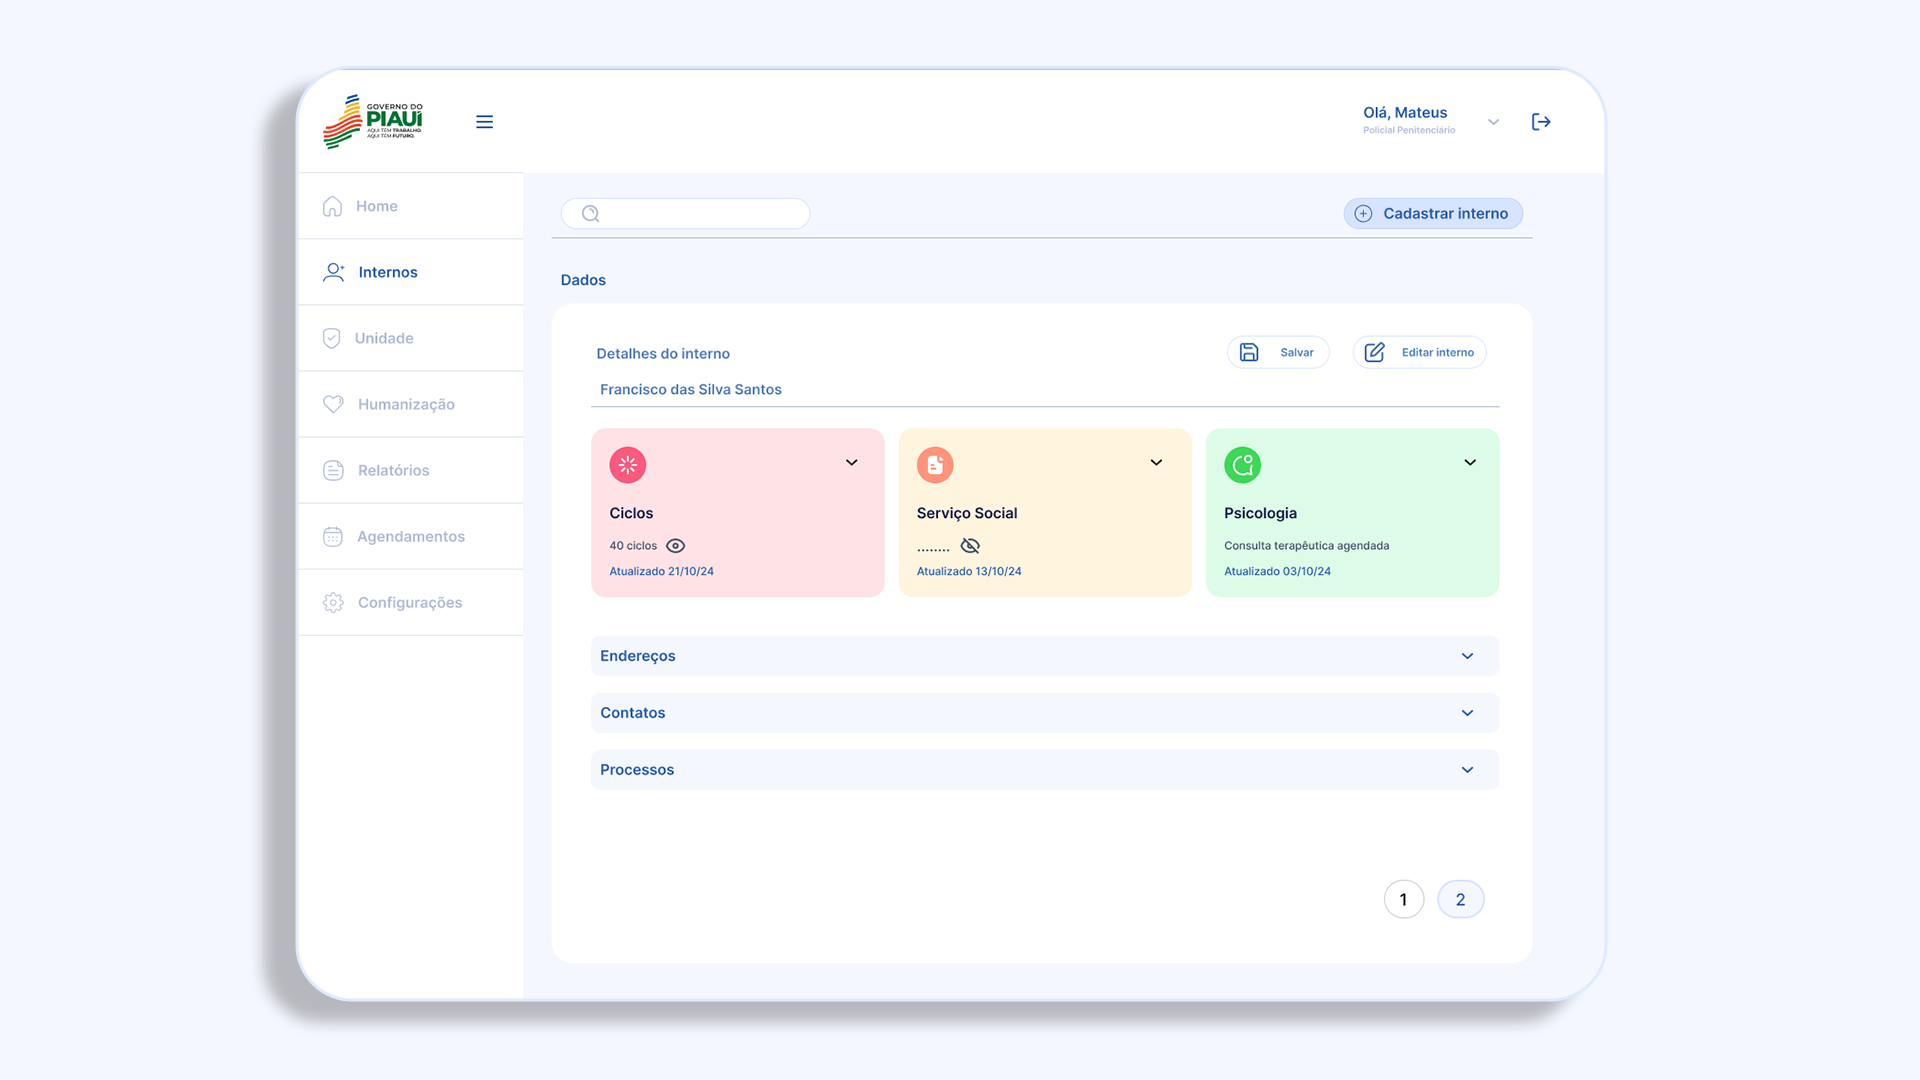Reveal hidden Serviço Social value

(970, 546)
